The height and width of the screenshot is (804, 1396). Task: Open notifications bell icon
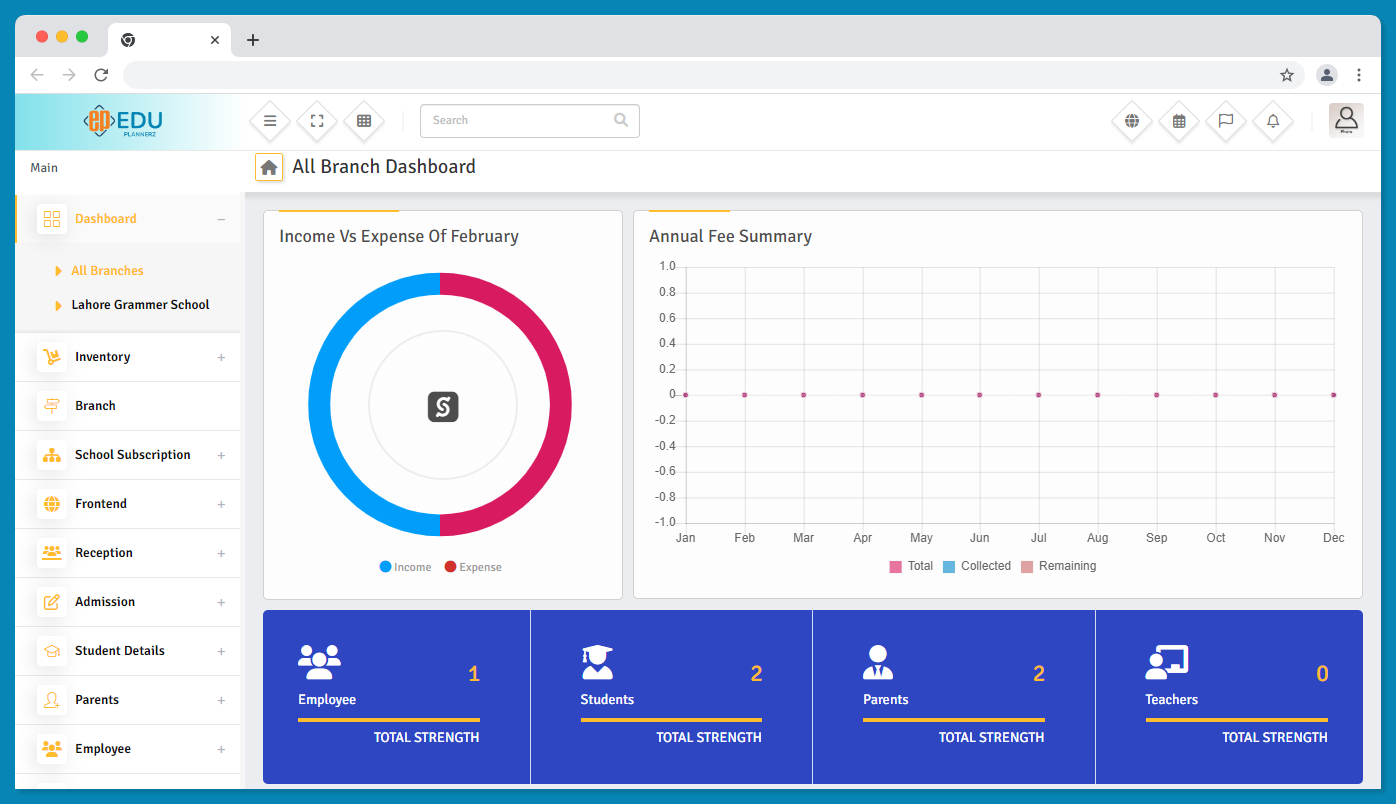click(x=1273, y=121)
